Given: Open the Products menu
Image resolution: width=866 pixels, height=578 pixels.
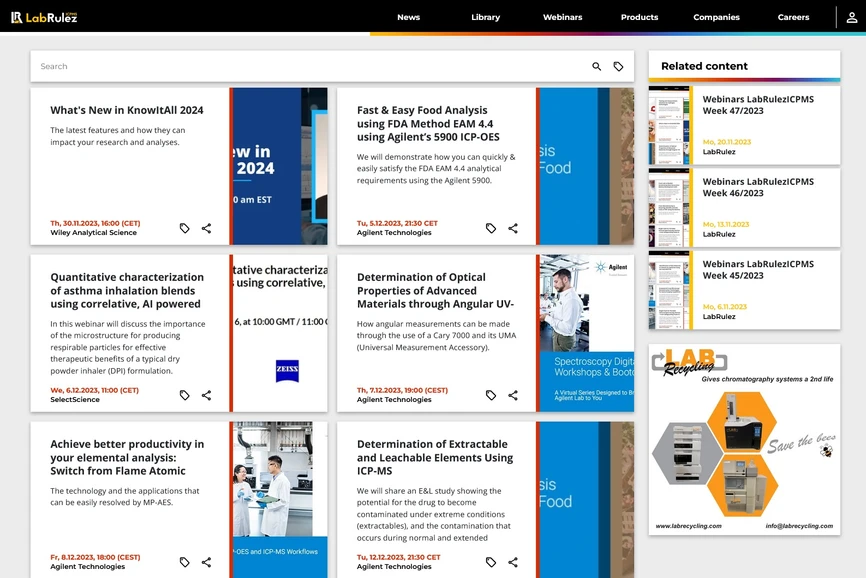Looking at the screenshot, I should (640, 17).
